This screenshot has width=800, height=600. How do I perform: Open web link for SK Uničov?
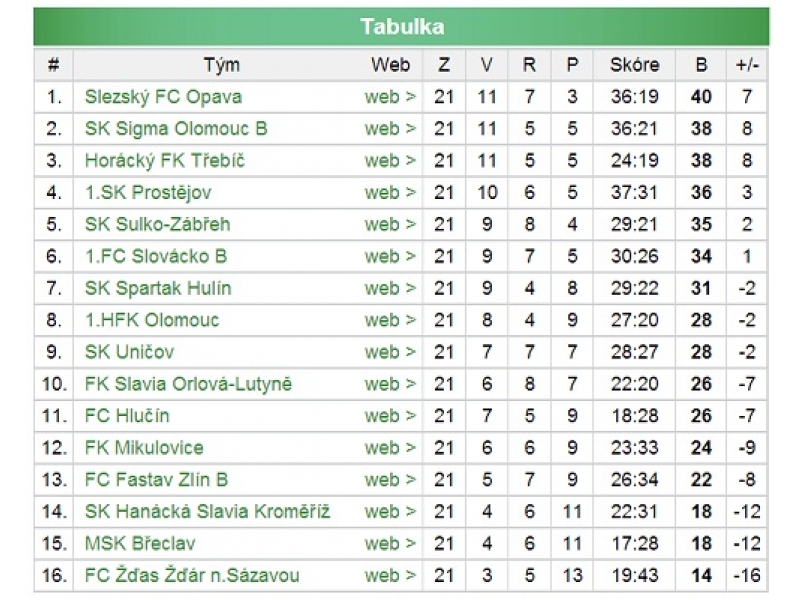click(x=390, y=353)
